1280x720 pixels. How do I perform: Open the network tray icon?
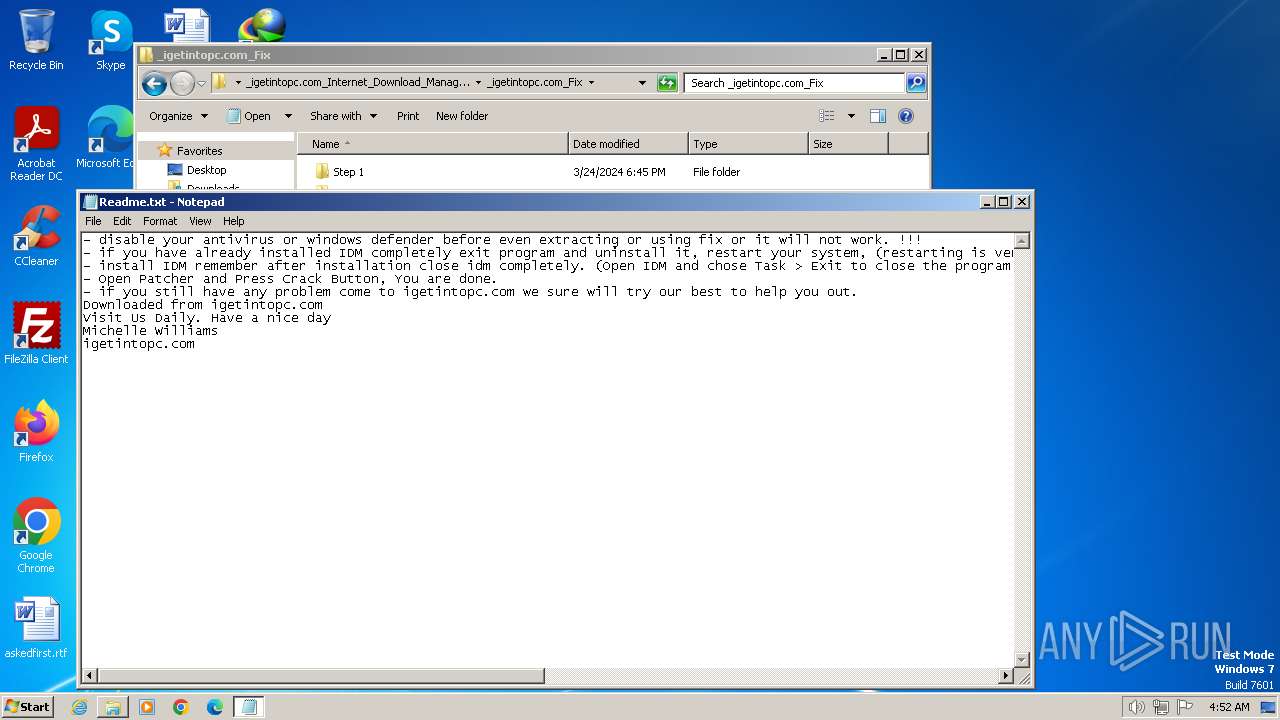coord(1161,707)
